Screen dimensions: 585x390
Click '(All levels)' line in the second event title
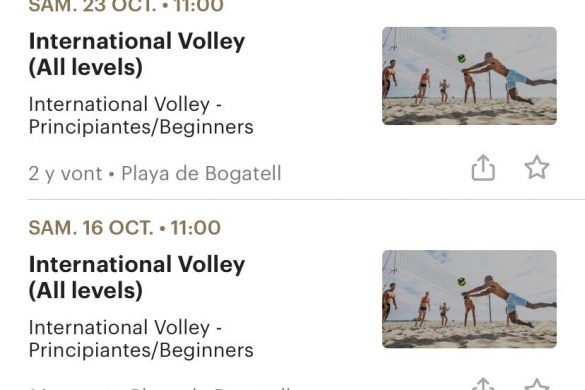coord(86,291)
